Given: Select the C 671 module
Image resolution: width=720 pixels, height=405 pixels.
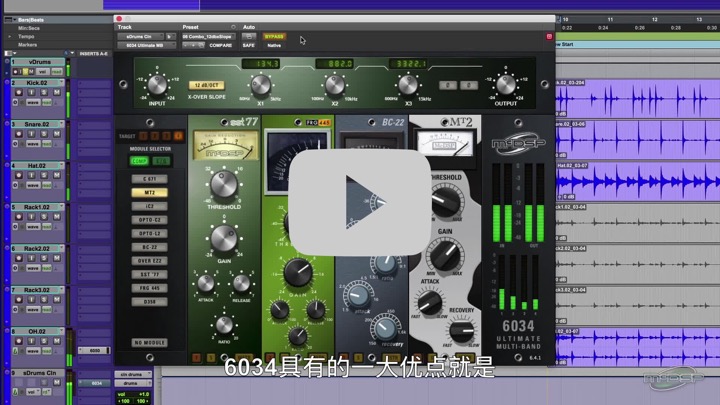Looking at the screenshot, I should pyautogui.click(x=150, y=179).
